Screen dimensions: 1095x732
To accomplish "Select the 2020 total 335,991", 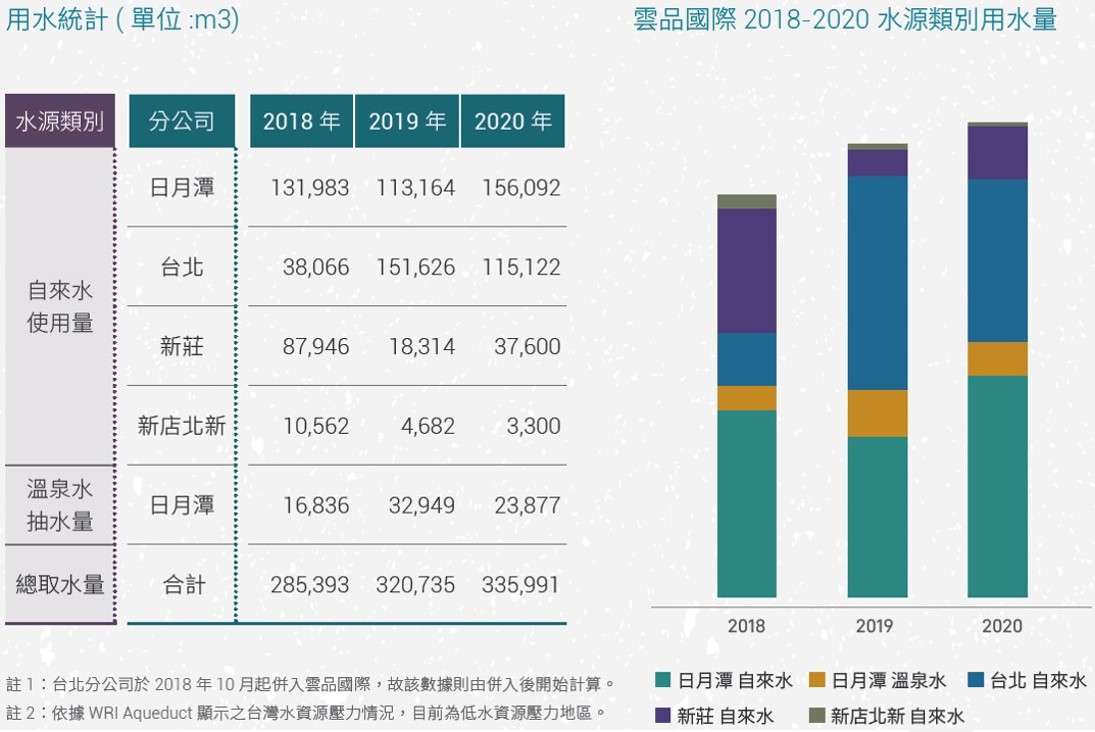I will tap(520, 584).
